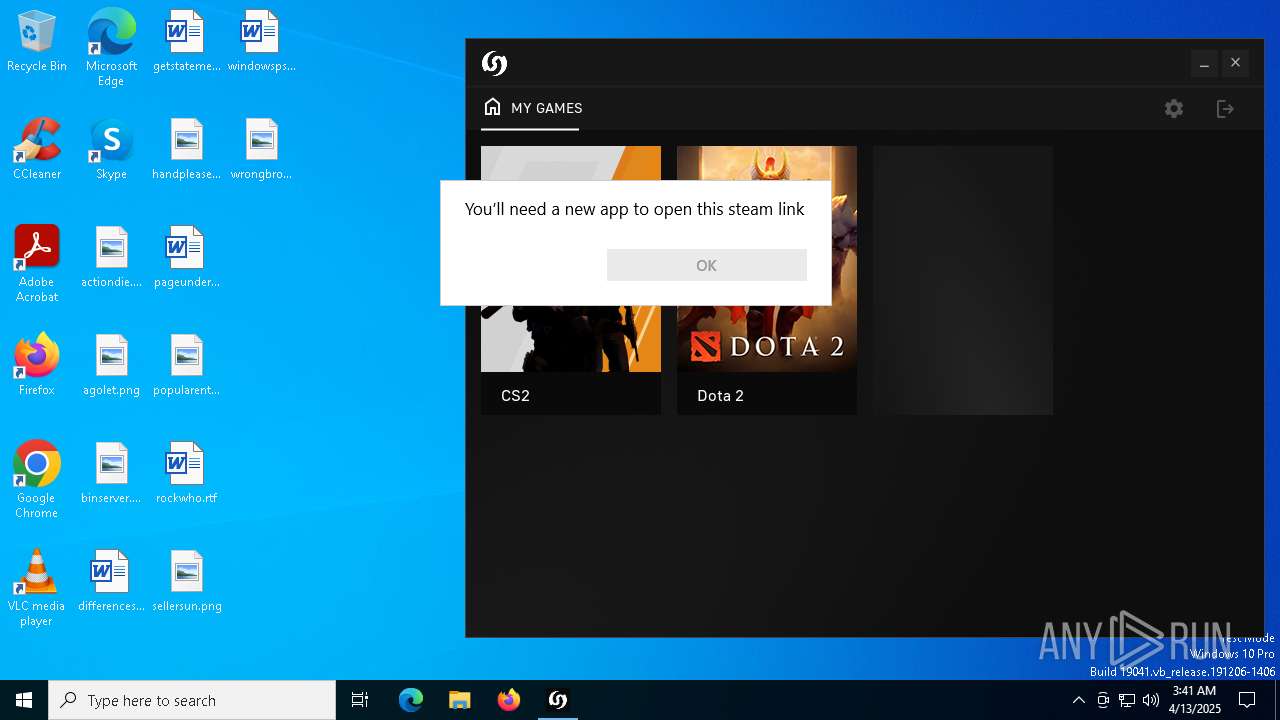Open File Explorer from the taskbar
The width and height of the screenshot is (1280, 720).
coord(459,700)
